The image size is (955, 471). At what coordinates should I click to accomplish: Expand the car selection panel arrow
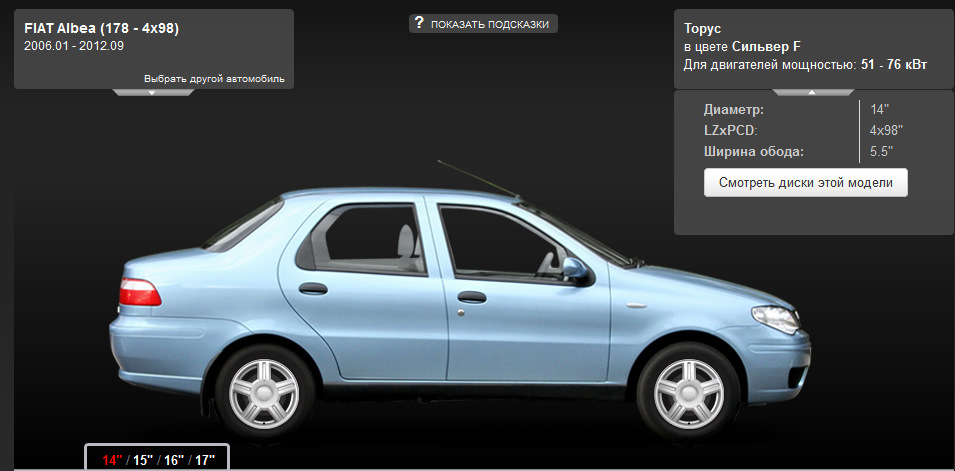(x=153, y=93)
